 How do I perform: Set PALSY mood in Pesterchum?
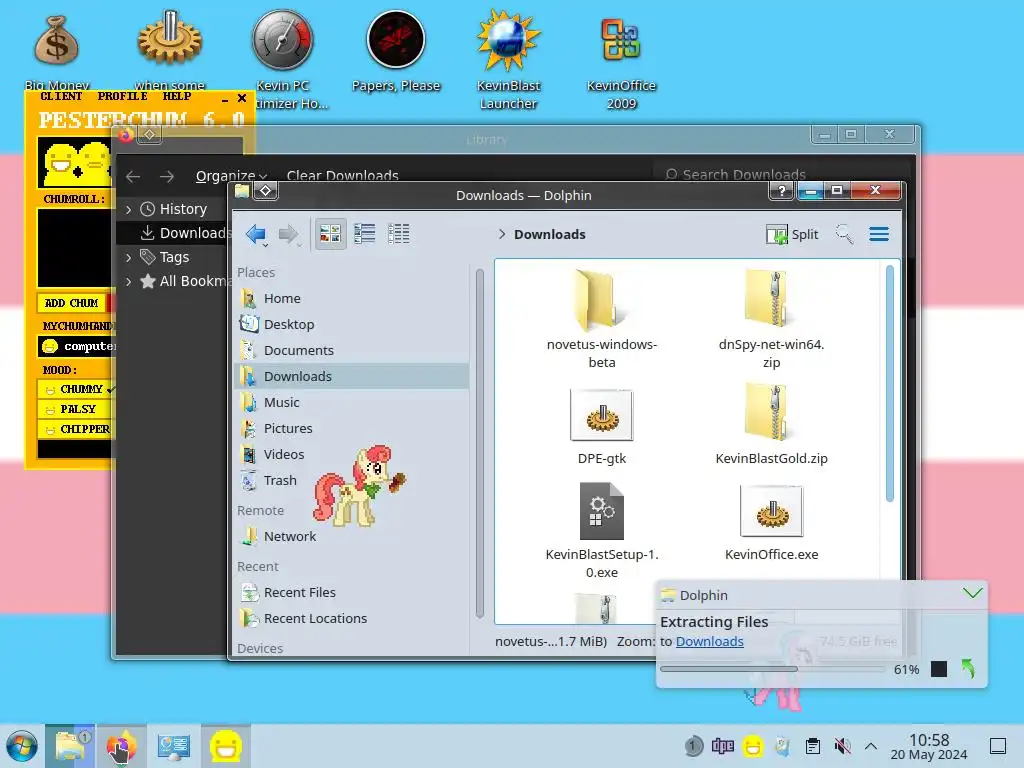click(x=76, y=409)
